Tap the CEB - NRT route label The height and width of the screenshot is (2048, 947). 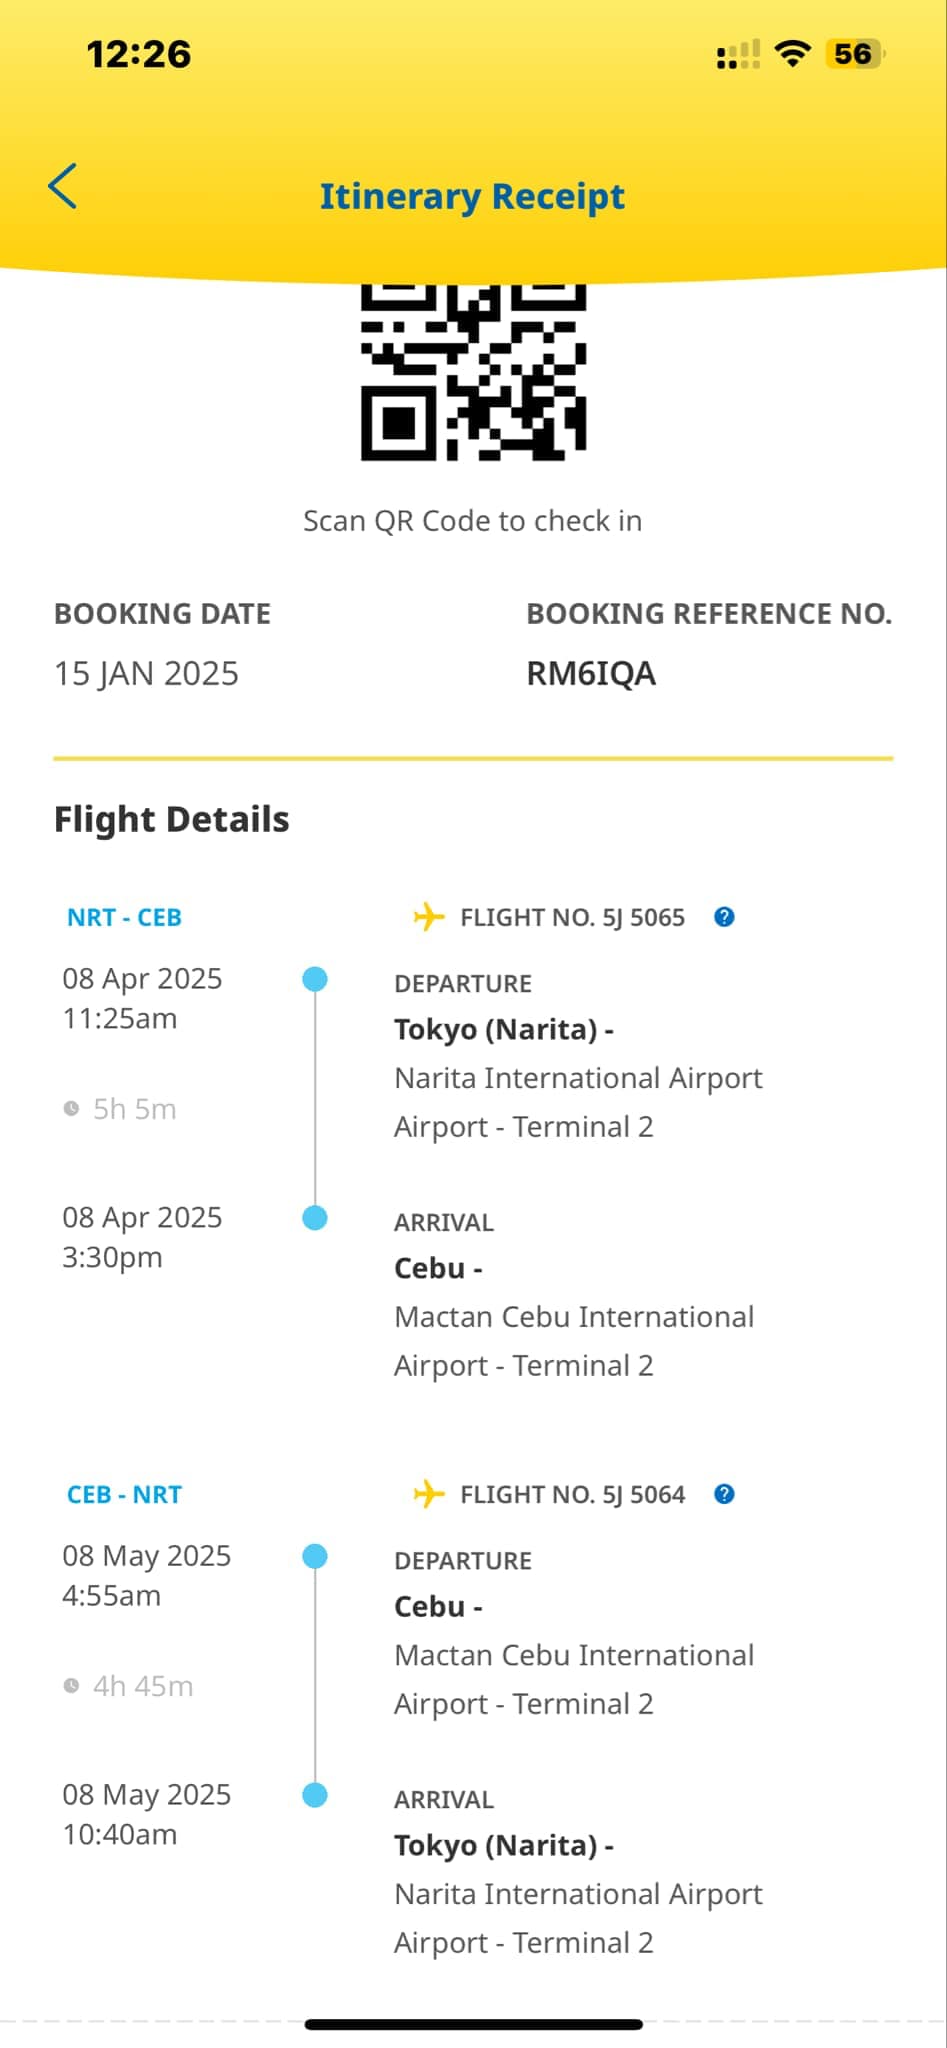[124, 1494]
